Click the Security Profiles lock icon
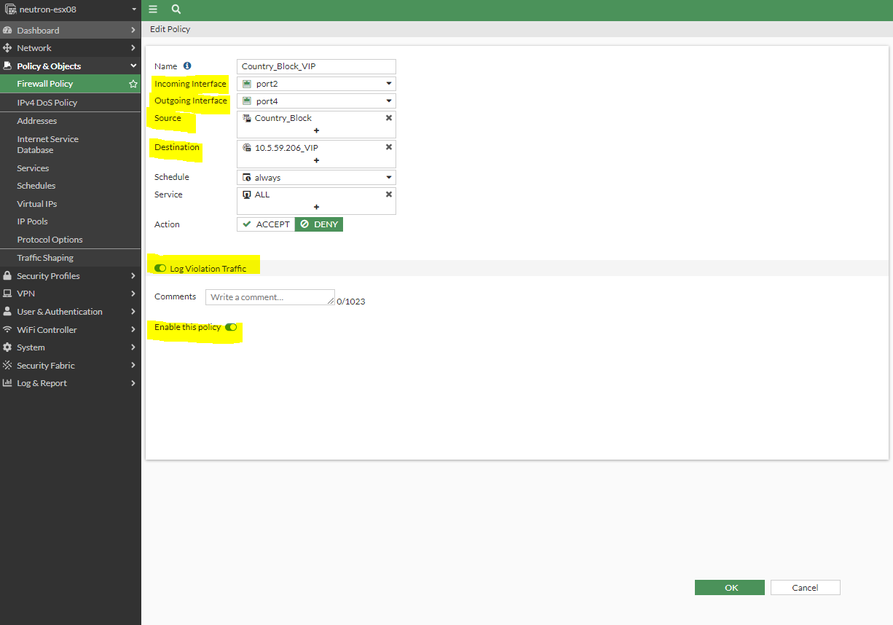893x625 pixels. click(x=7, y=276)
